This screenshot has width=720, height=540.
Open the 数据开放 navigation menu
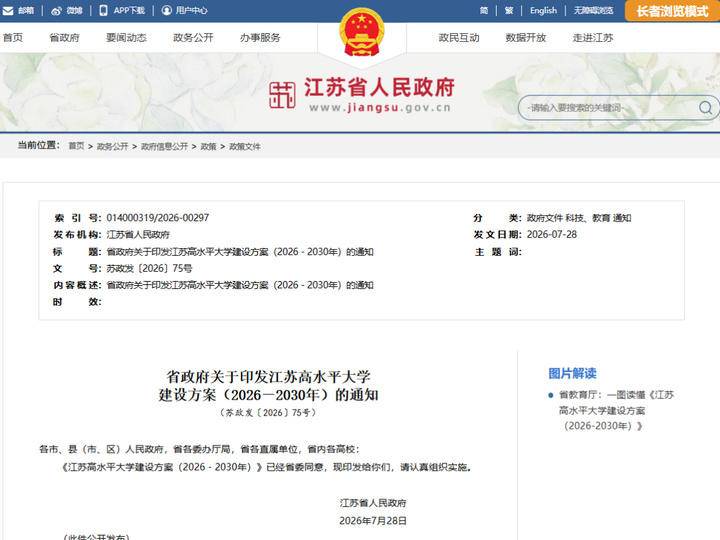click(x=526, y=38)
